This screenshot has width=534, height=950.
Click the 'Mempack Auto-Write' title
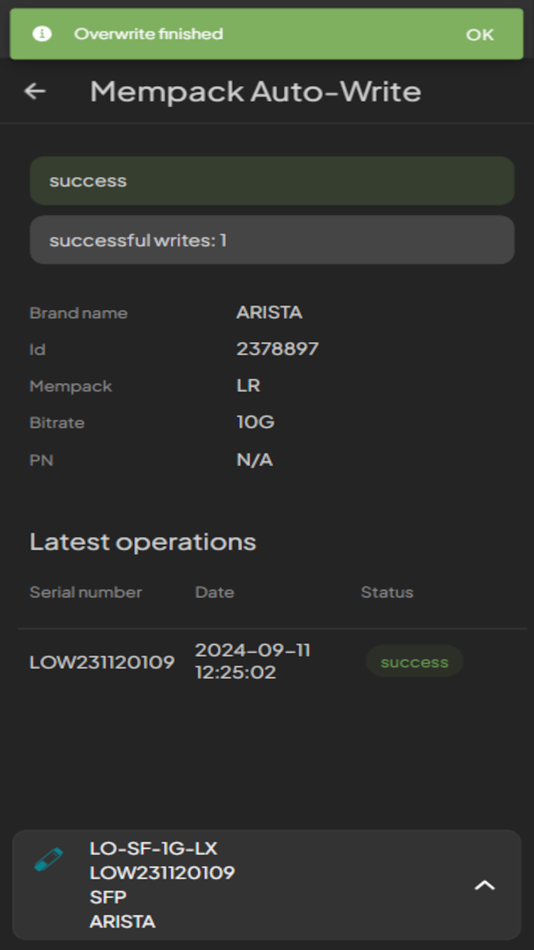pos(255,91)
